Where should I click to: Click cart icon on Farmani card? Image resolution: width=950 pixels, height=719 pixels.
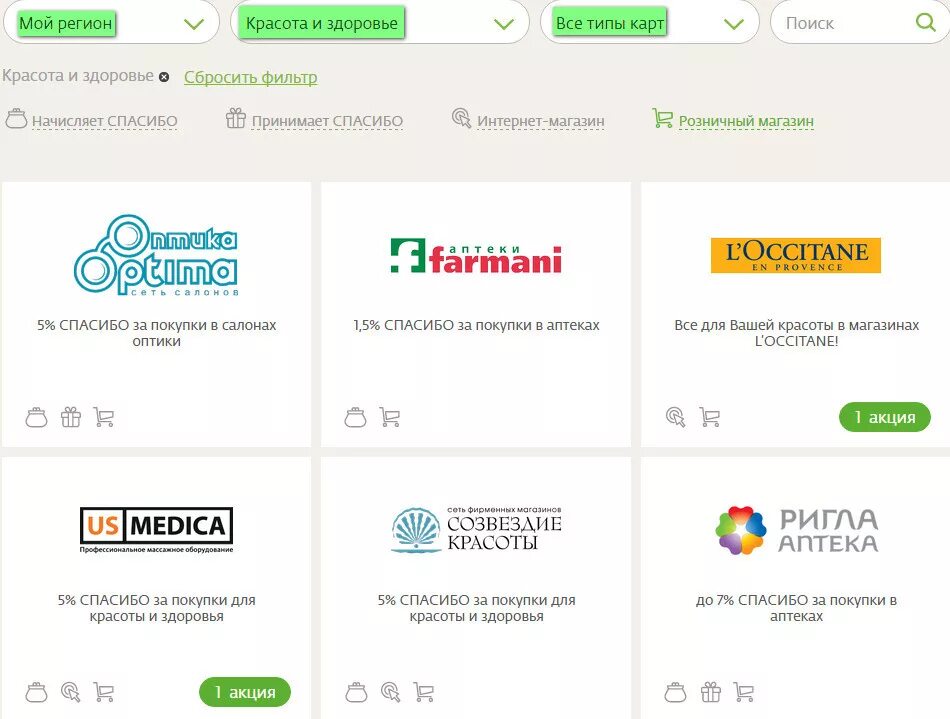tap(390, 417)
